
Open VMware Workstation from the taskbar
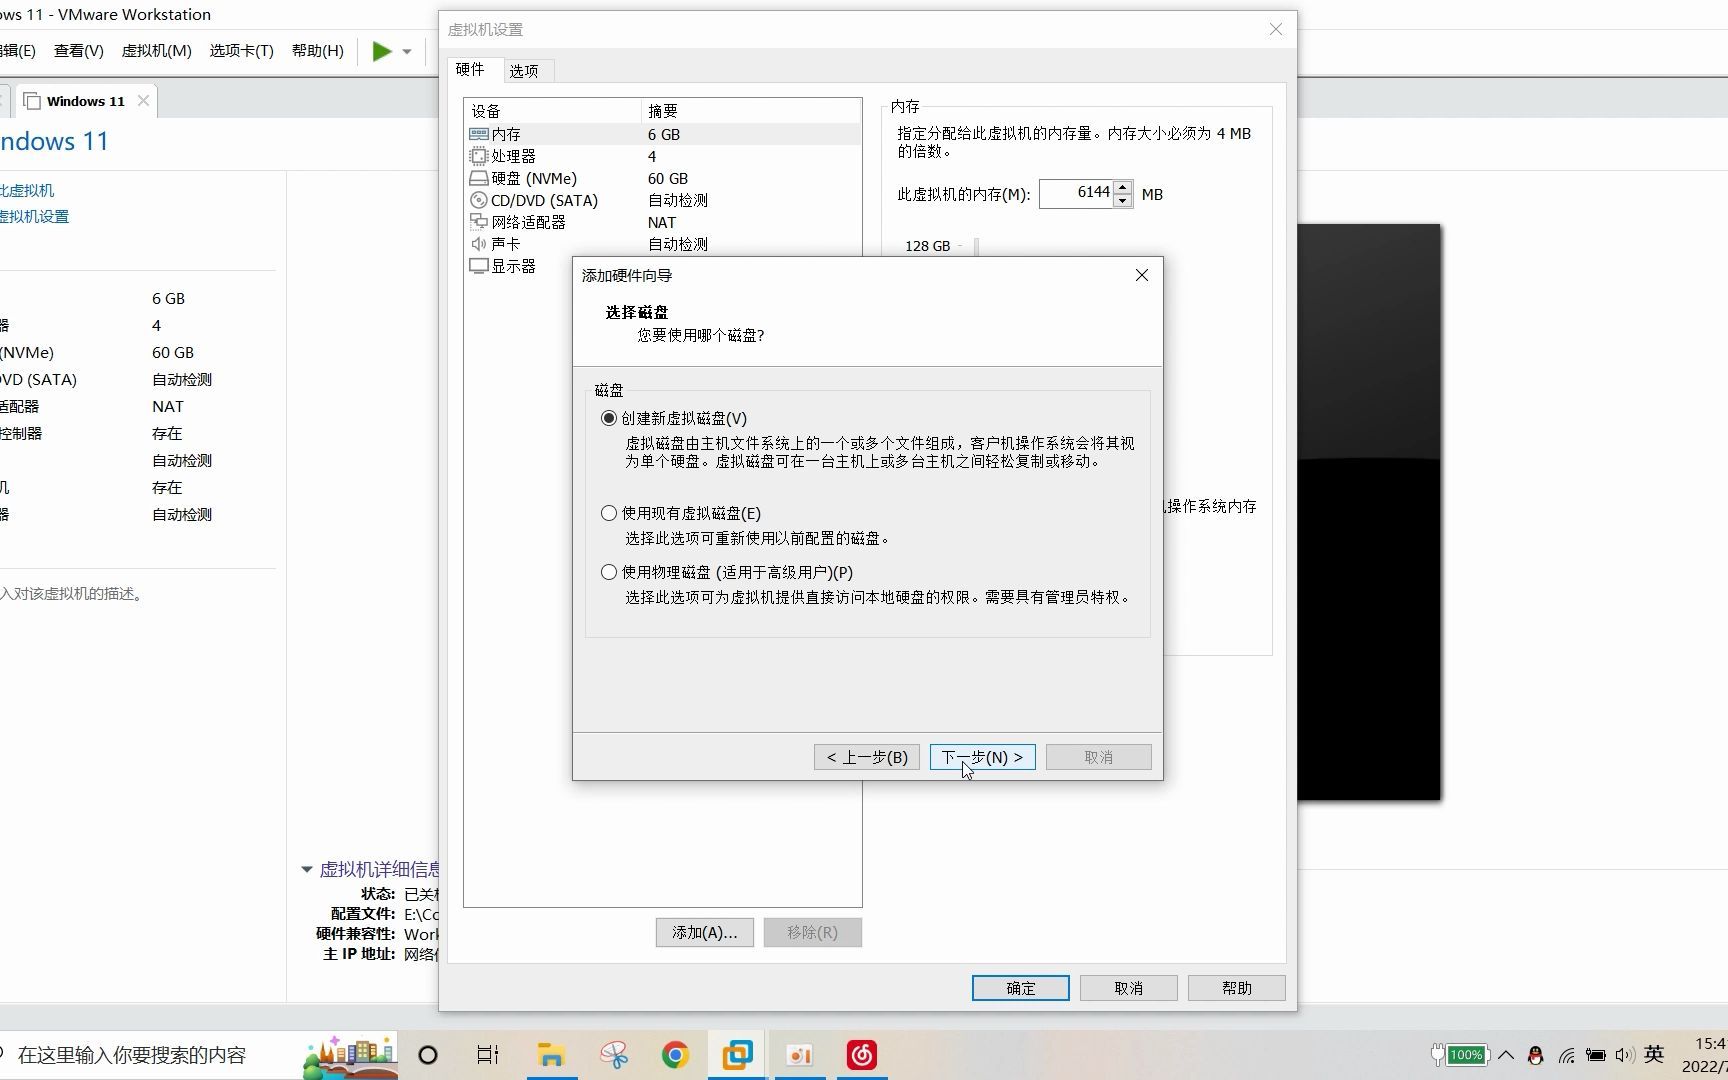[737, 1054]
